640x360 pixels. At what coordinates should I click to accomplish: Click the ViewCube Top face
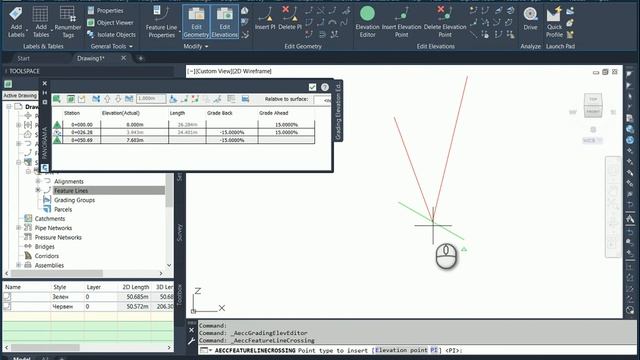tap(593, 99)
